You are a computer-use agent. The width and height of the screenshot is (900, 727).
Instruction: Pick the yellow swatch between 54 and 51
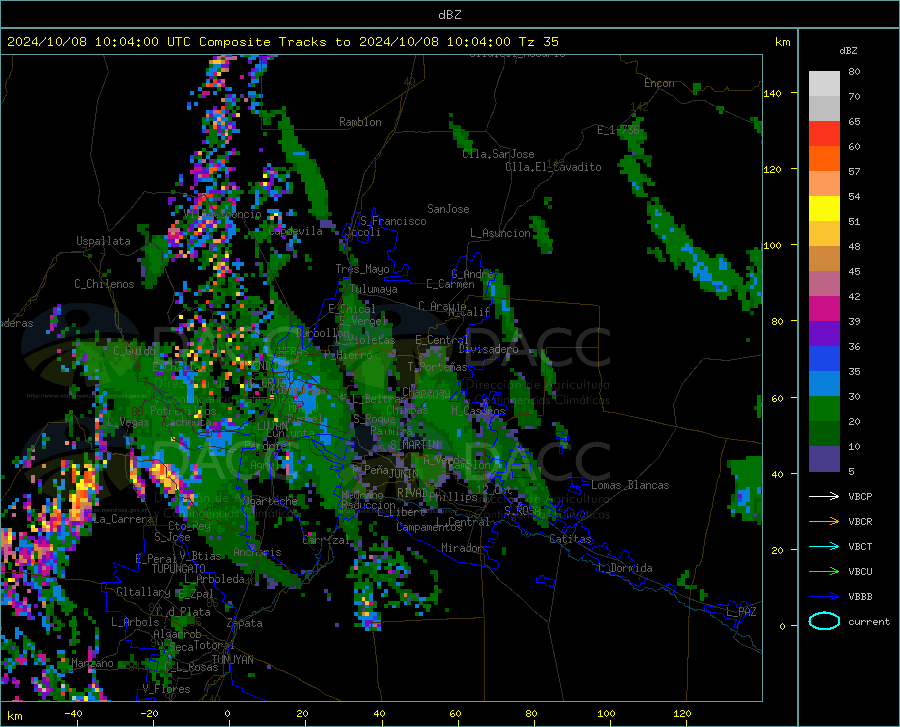[824, 209]
